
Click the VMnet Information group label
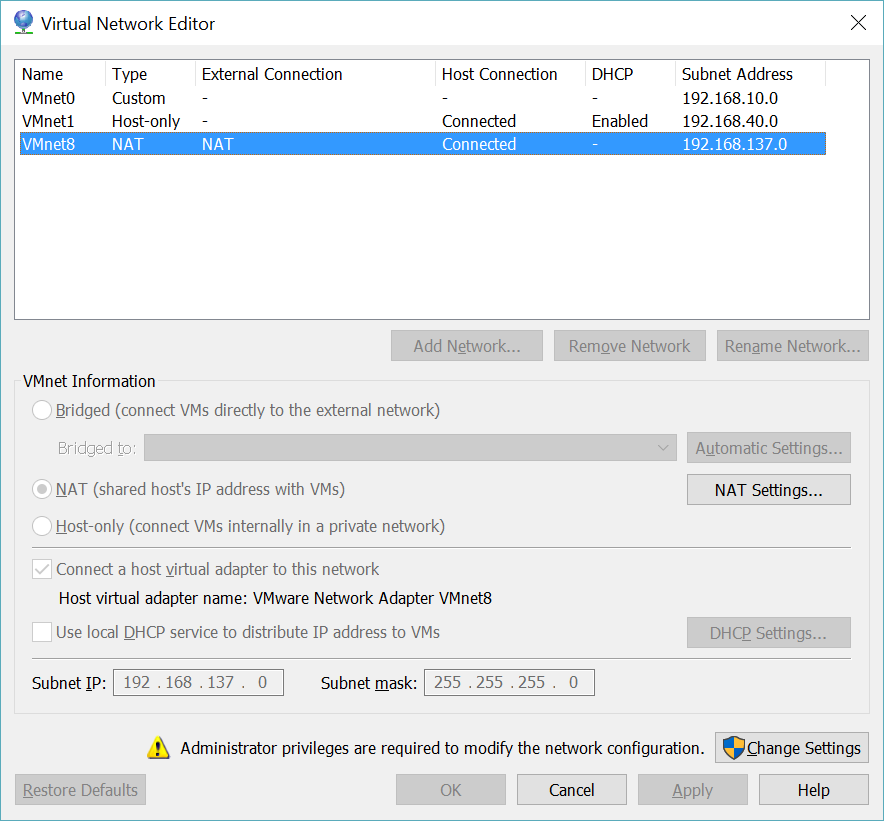[89, 381]
